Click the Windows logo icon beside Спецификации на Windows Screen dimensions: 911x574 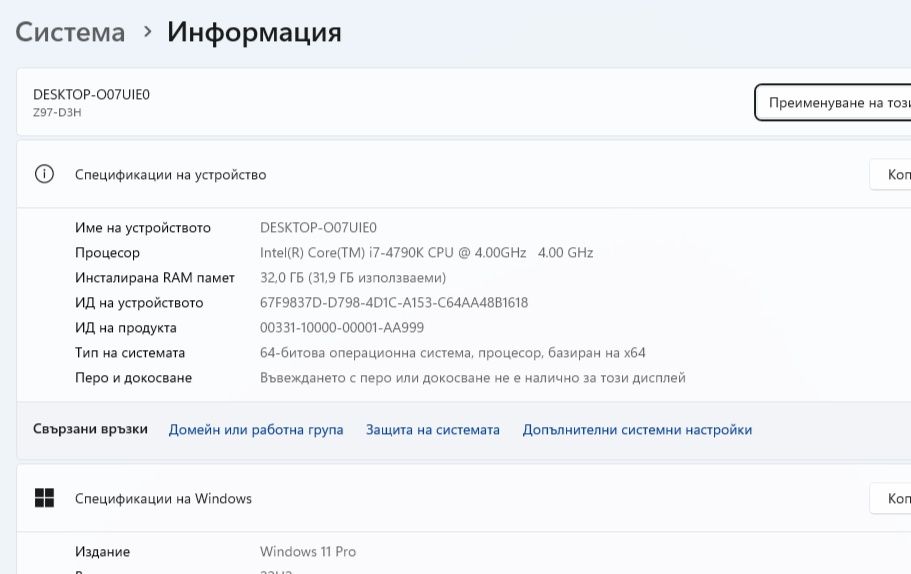(x=44, y=498)
